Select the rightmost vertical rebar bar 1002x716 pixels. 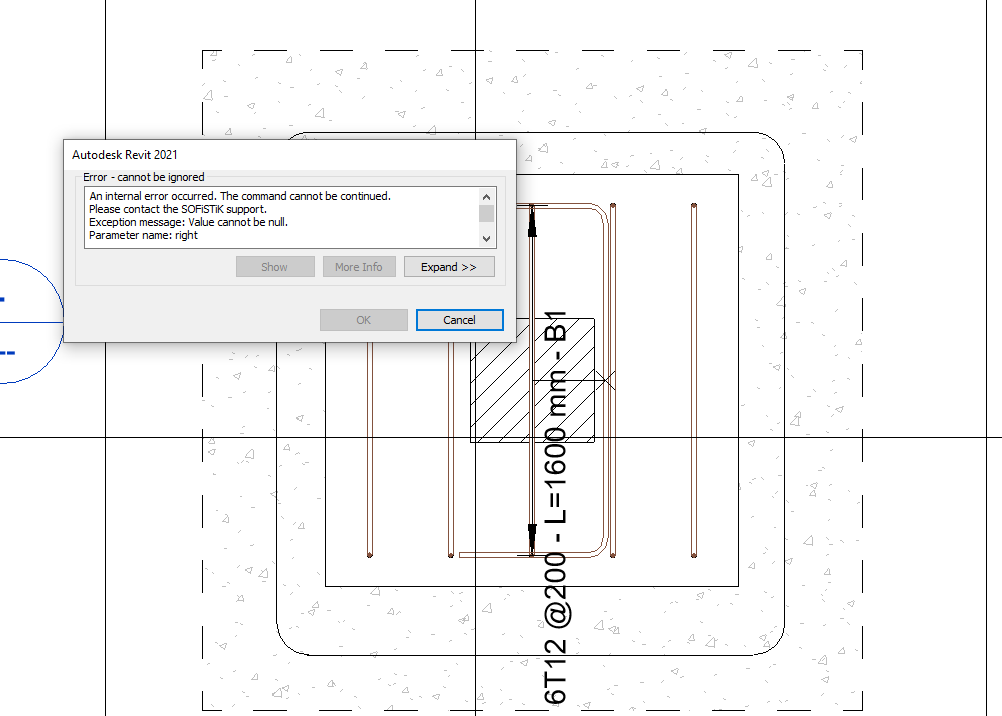coord(694,380)
